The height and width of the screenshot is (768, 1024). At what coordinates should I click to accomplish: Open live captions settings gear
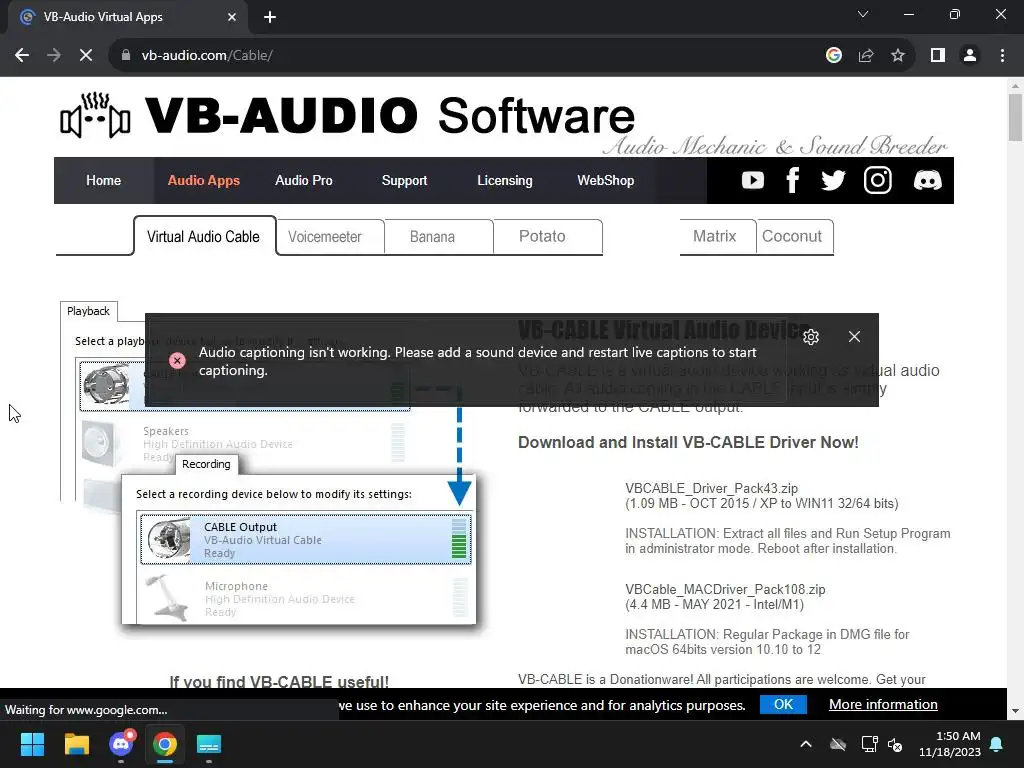pyautogui.click(x=810, y=337)
